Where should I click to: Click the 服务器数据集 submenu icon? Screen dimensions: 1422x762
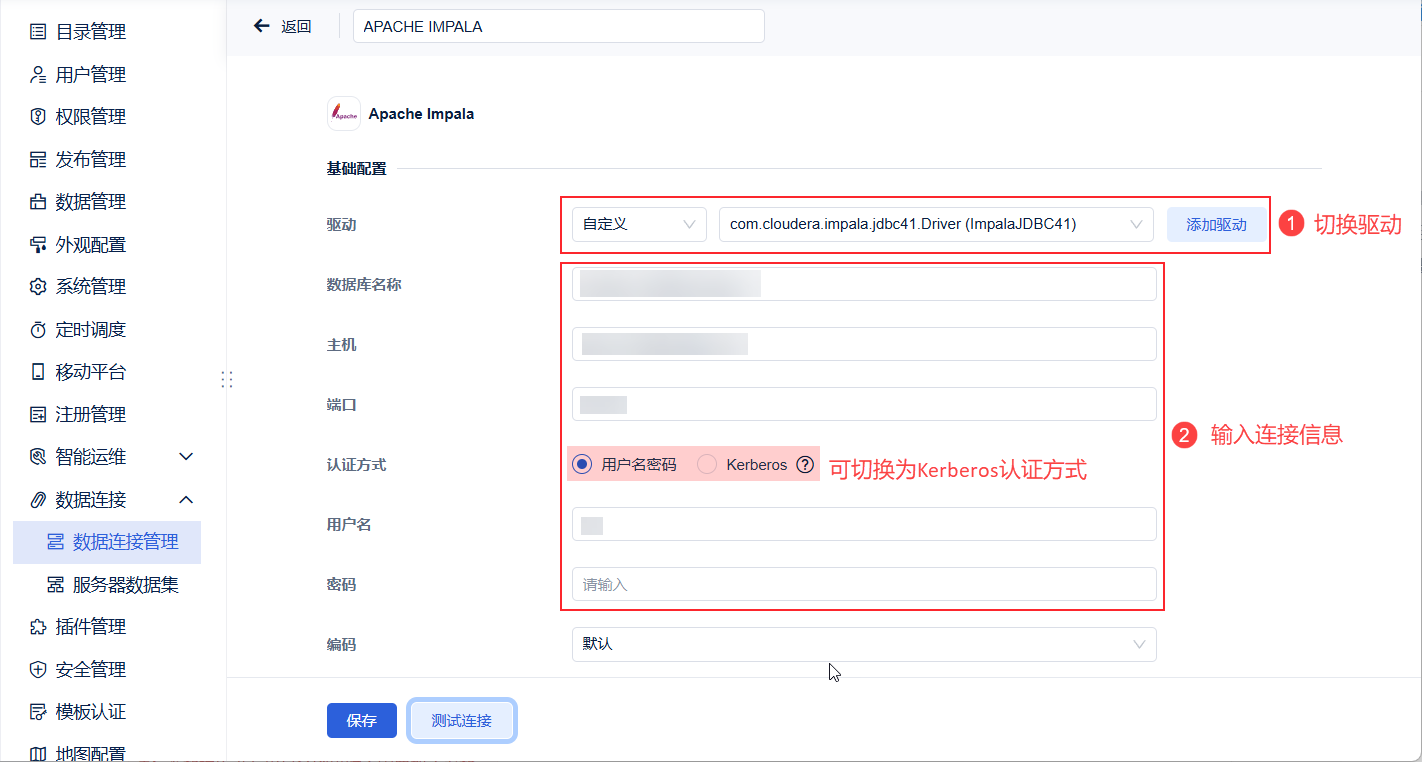click(x=56, y=585)
